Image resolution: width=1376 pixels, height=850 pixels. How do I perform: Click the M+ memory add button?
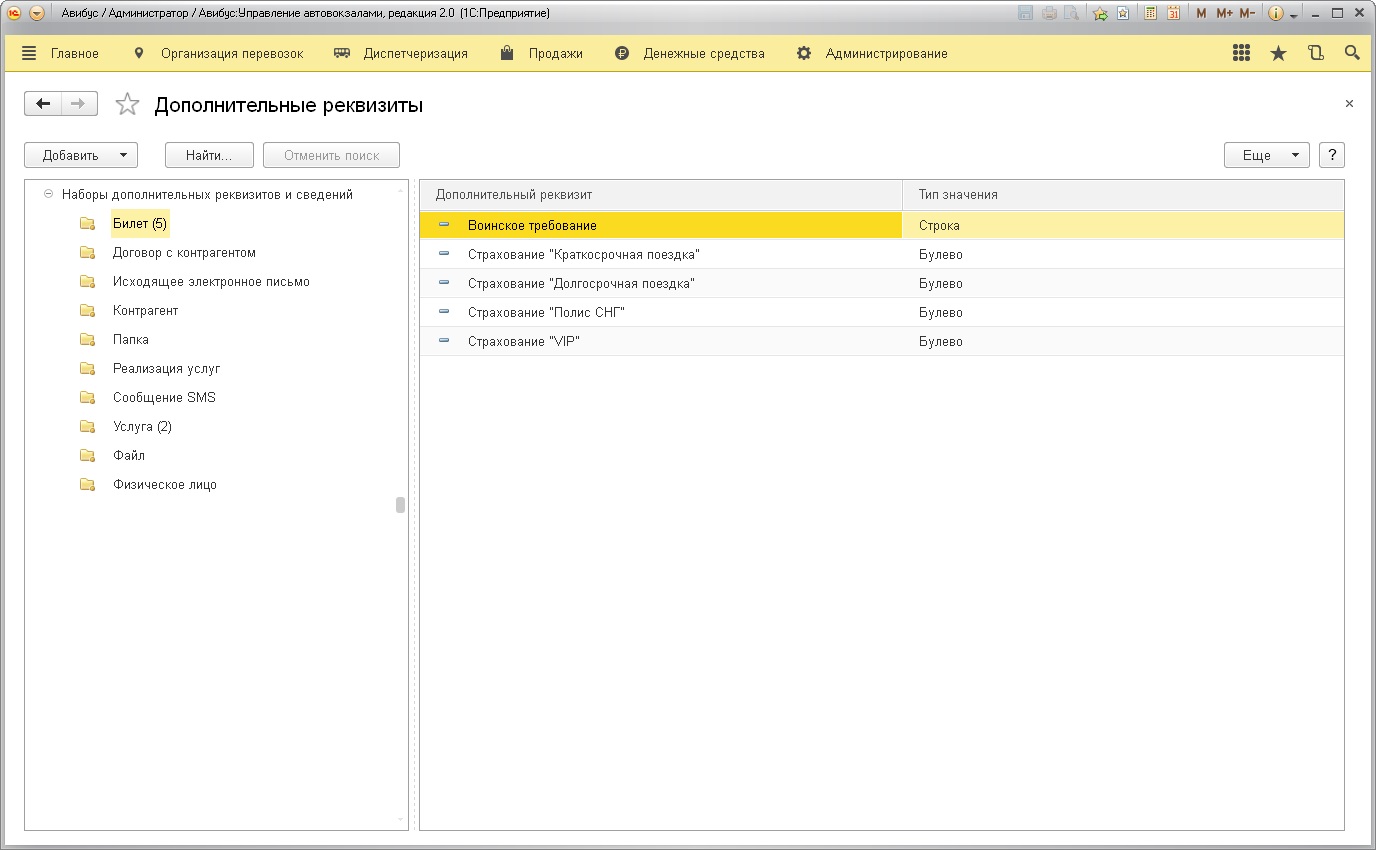point(1224,13)
